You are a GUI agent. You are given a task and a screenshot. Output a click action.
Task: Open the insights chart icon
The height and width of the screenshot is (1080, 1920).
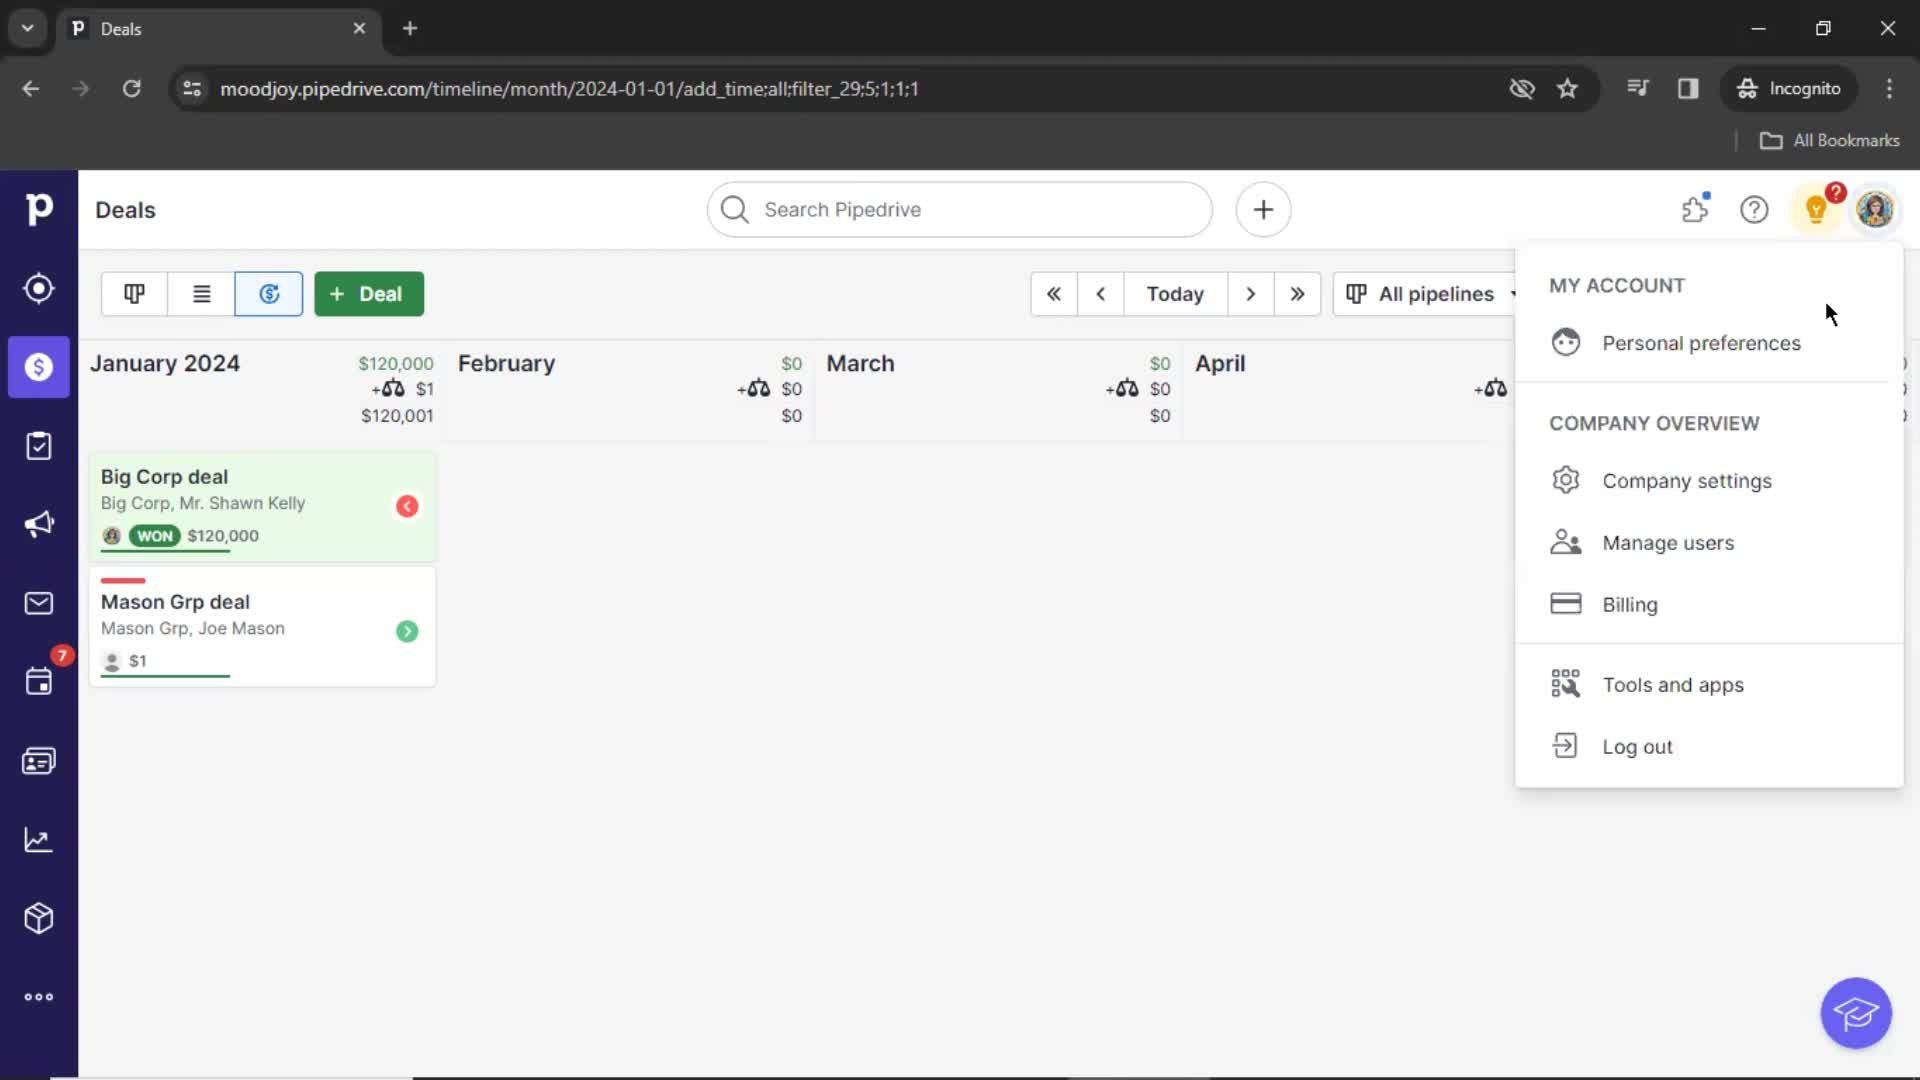pos(37,839)
